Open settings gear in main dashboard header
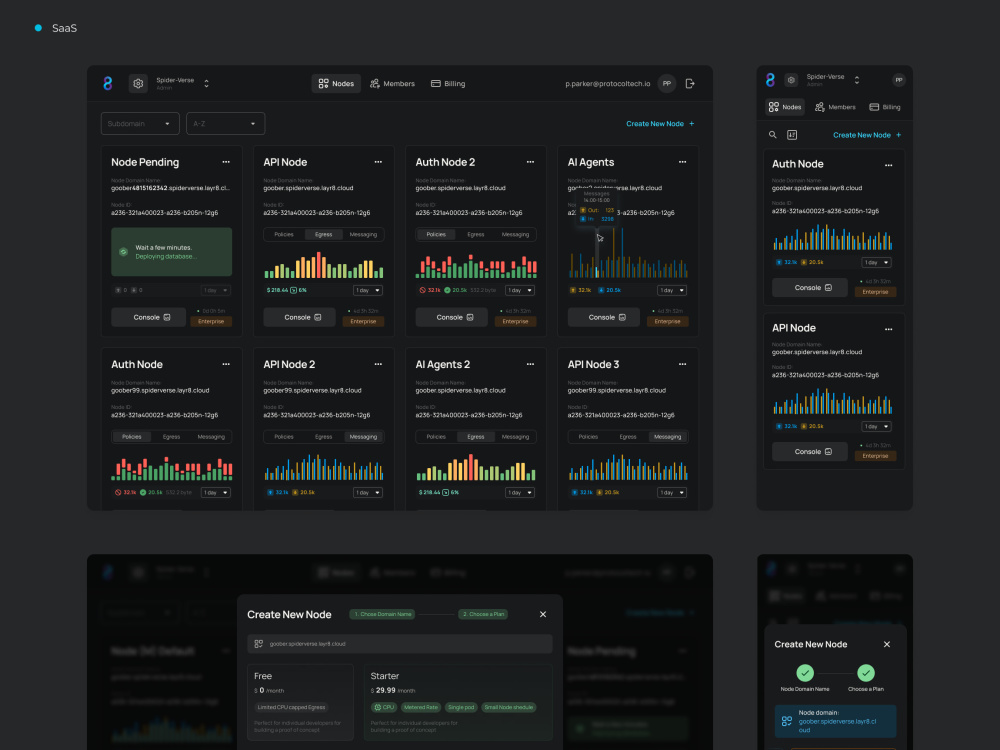The height and width of the screenshot is (750, 1000). (138, 84)
